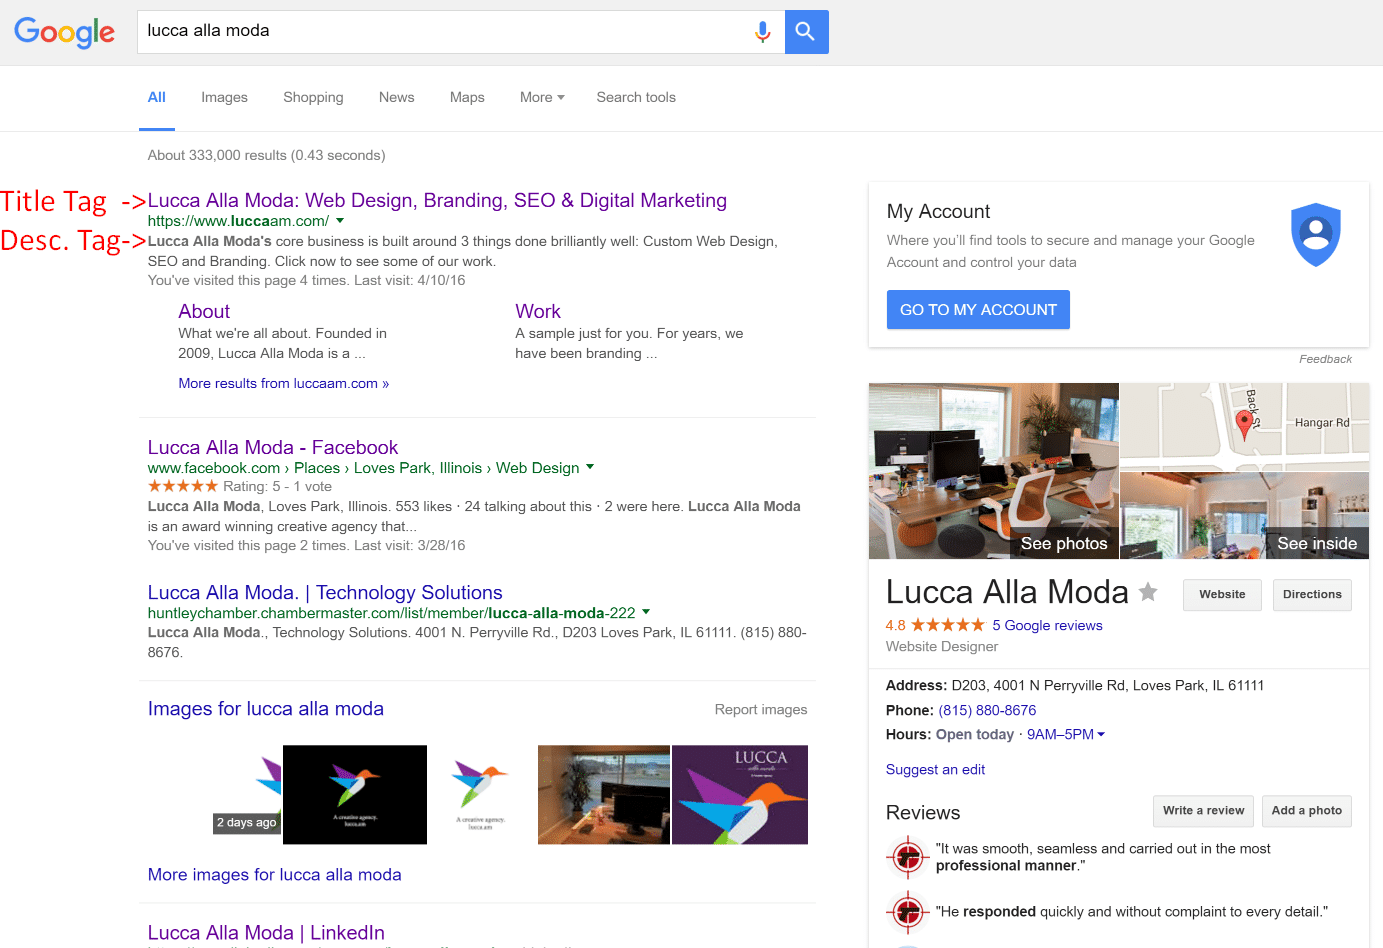Call phone number (815) 880-8676
The image size is (1383, 948).
pos(987,710)
